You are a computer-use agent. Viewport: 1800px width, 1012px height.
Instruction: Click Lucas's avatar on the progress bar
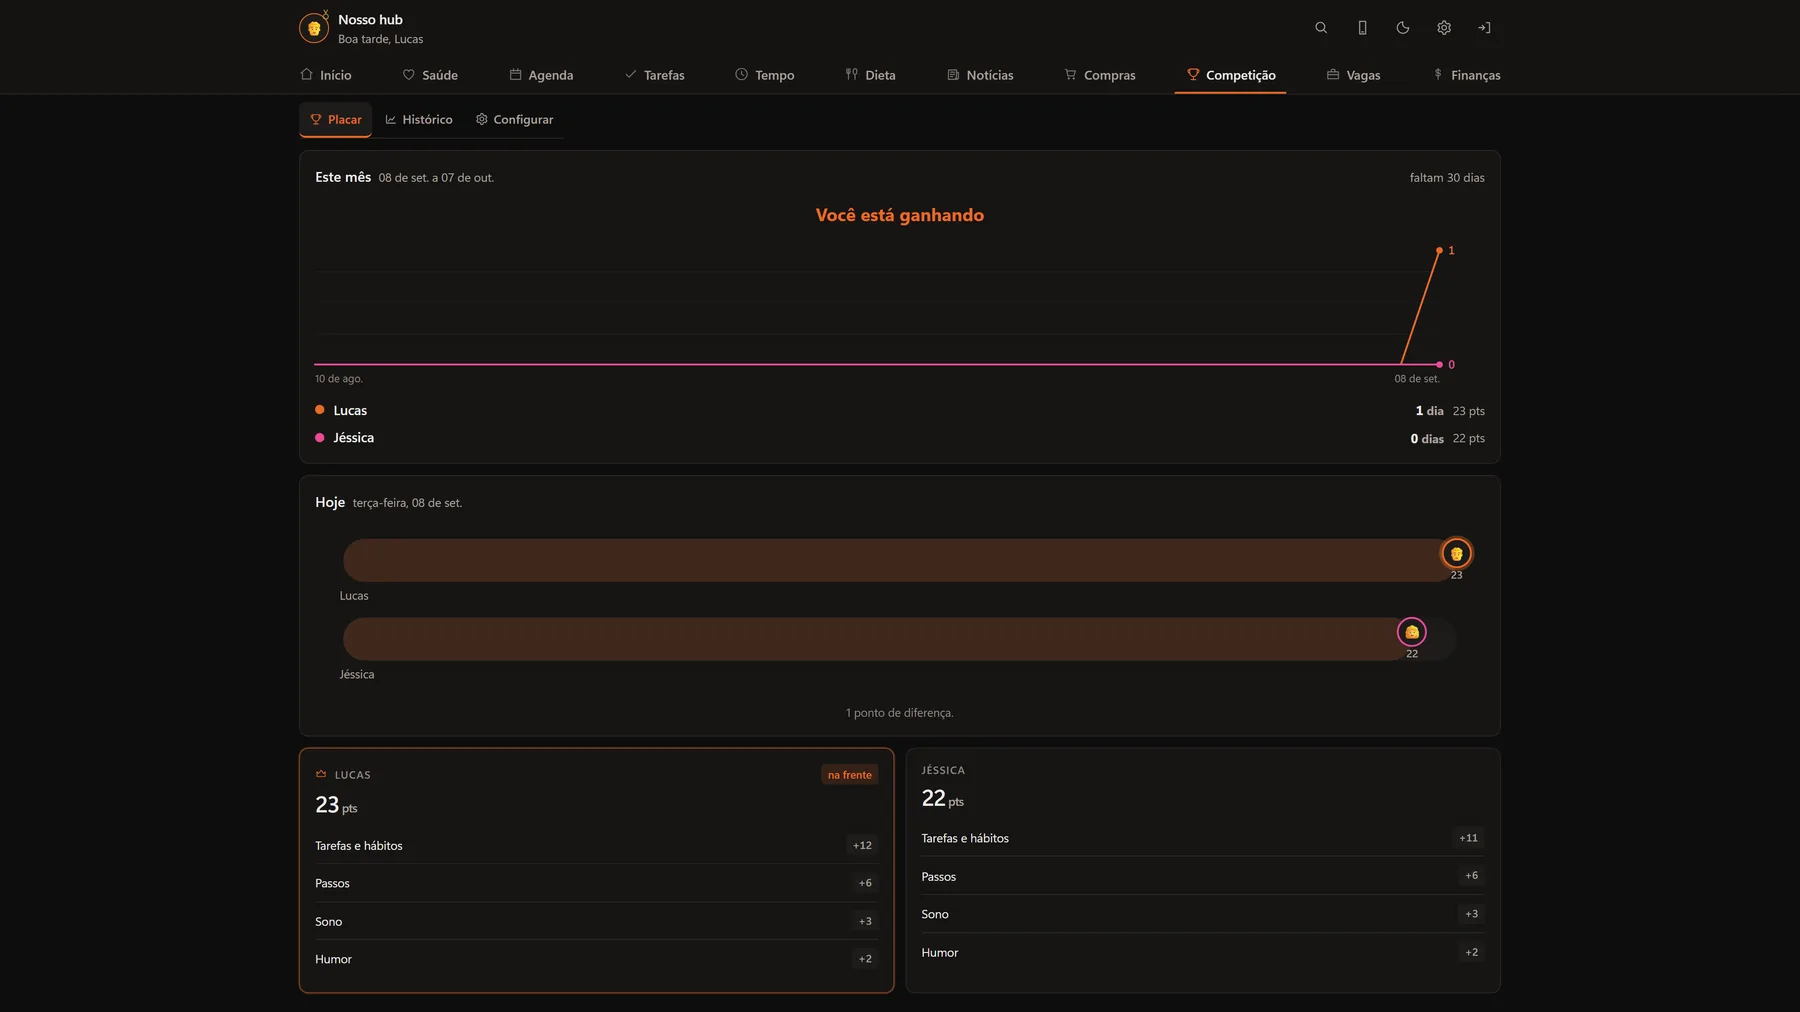click(x=1456, y=553)
